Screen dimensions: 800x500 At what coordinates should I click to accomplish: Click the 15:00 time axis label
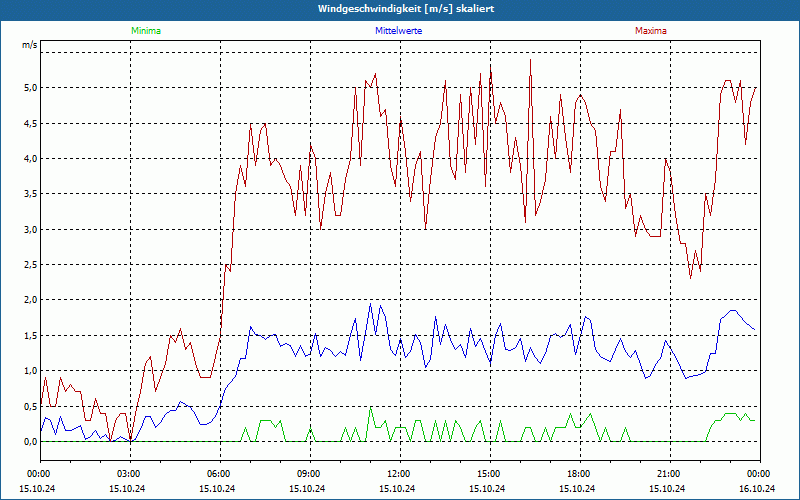(488, 473)
